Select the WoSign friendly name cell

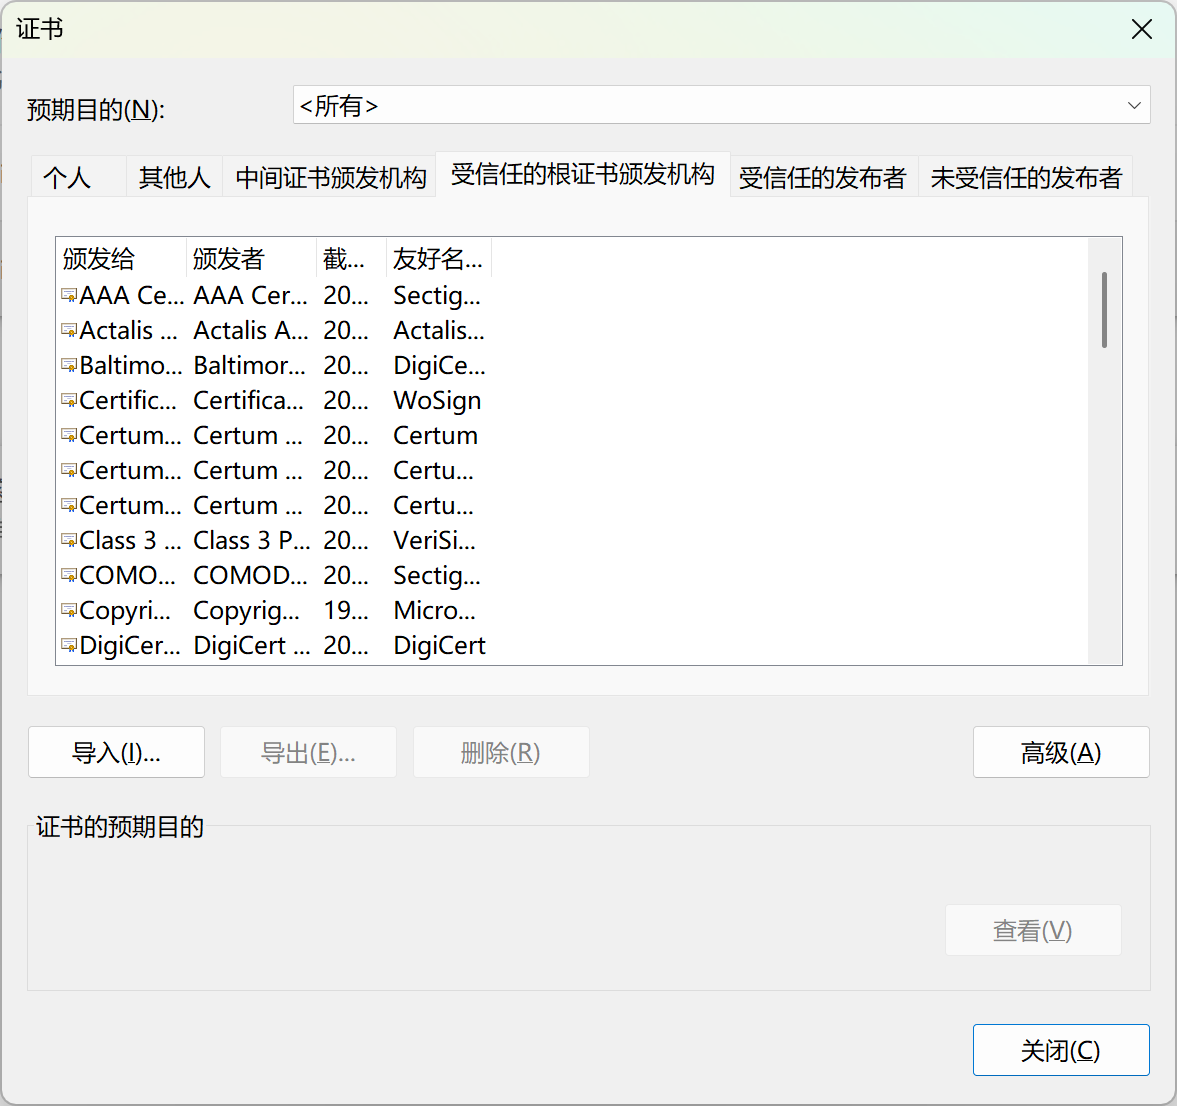pos(437,400)
